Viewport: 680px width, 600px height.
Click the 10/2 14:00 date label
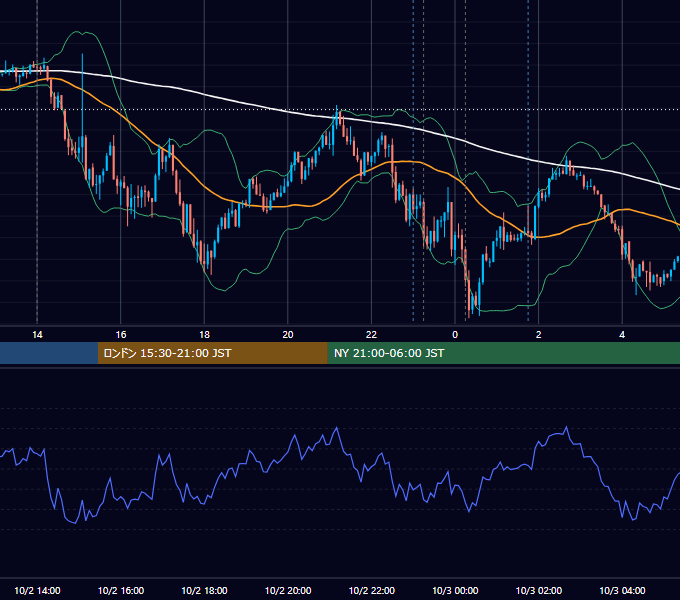(37, 590)
